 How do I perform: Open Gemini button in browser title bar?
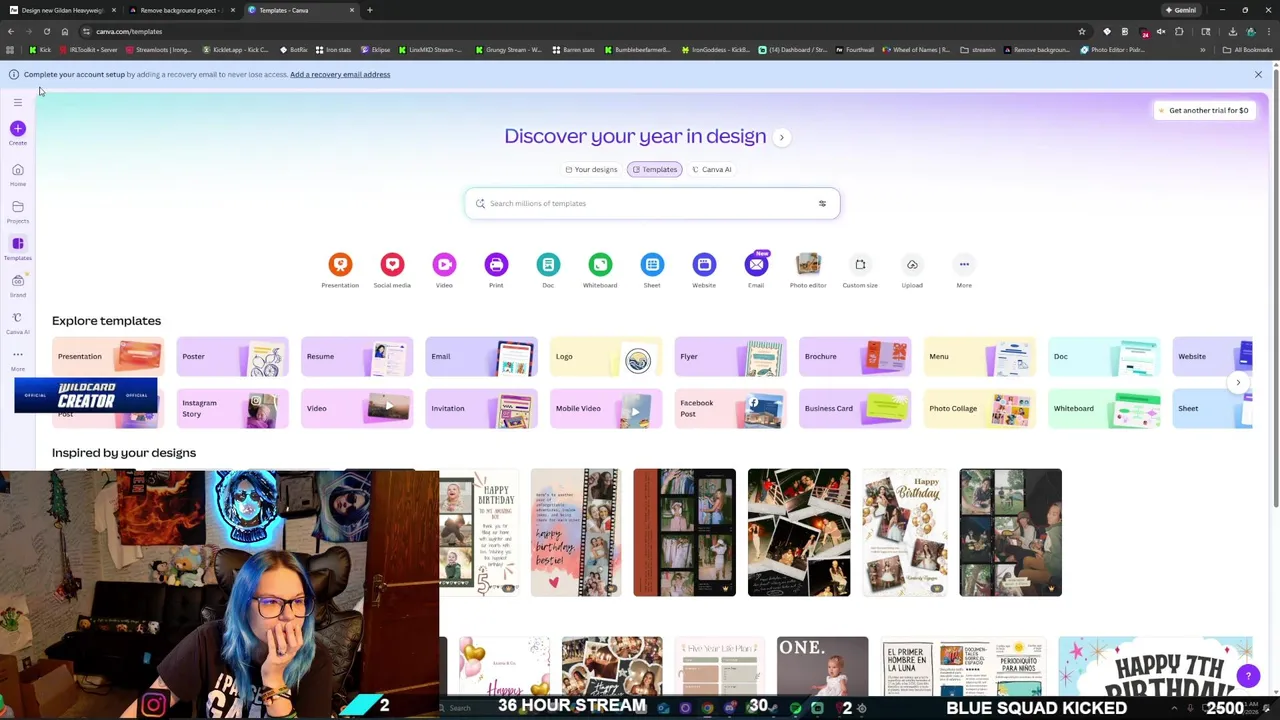point(1179,10)
